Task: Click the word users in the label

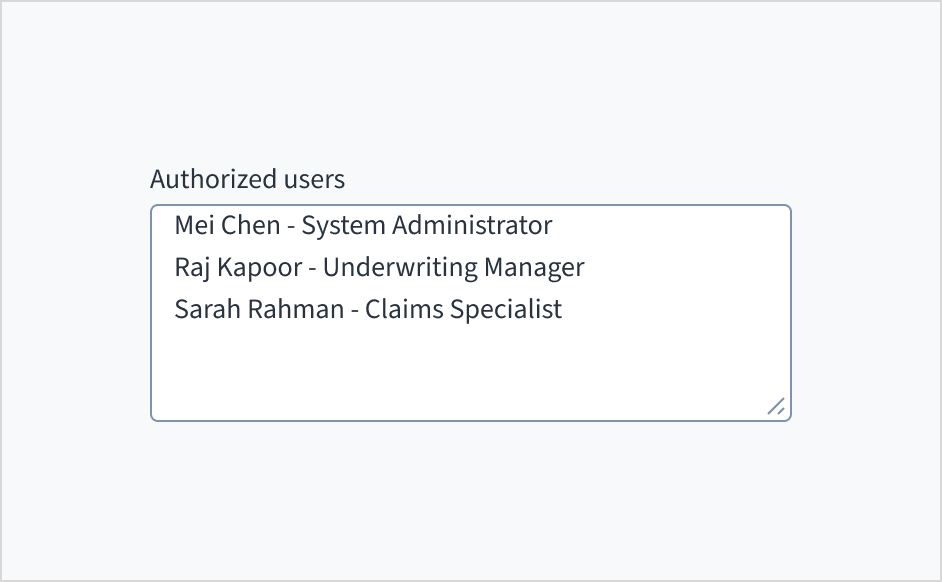Action: 314,179
